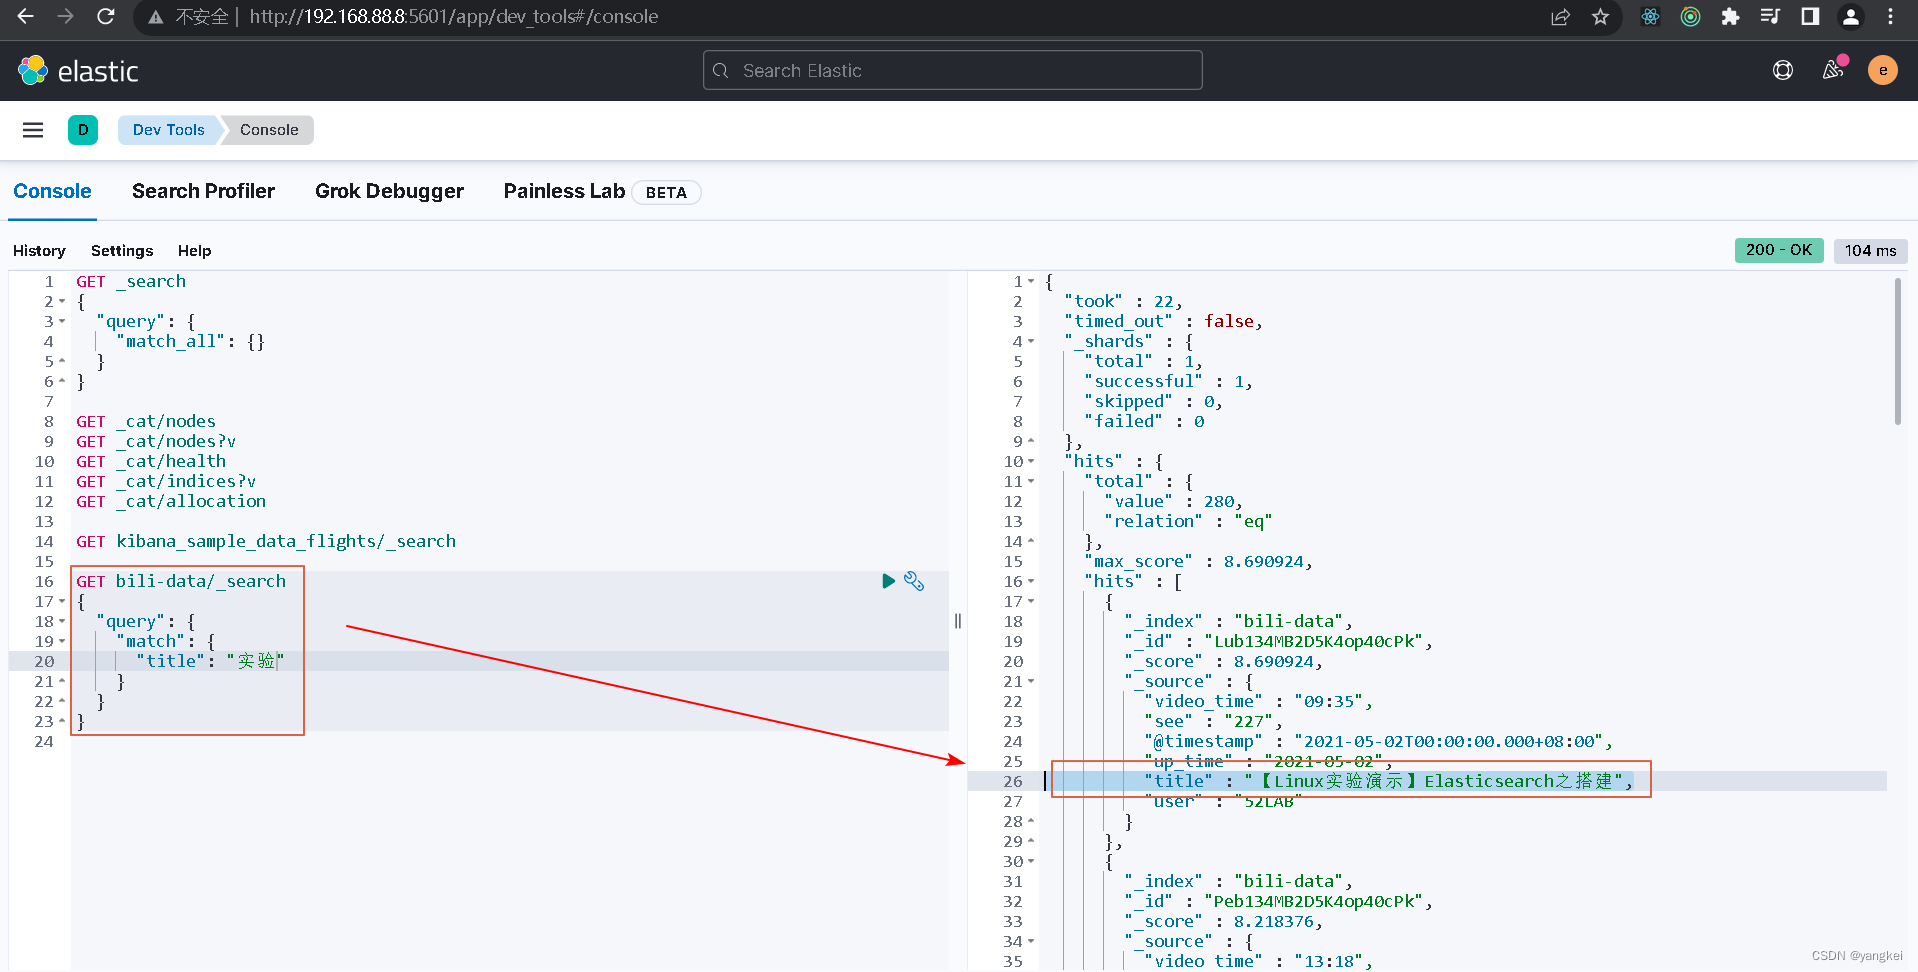Open the History menu
Image resolution: width=1918 pixels, height=972 pixels.
(39, 251)
